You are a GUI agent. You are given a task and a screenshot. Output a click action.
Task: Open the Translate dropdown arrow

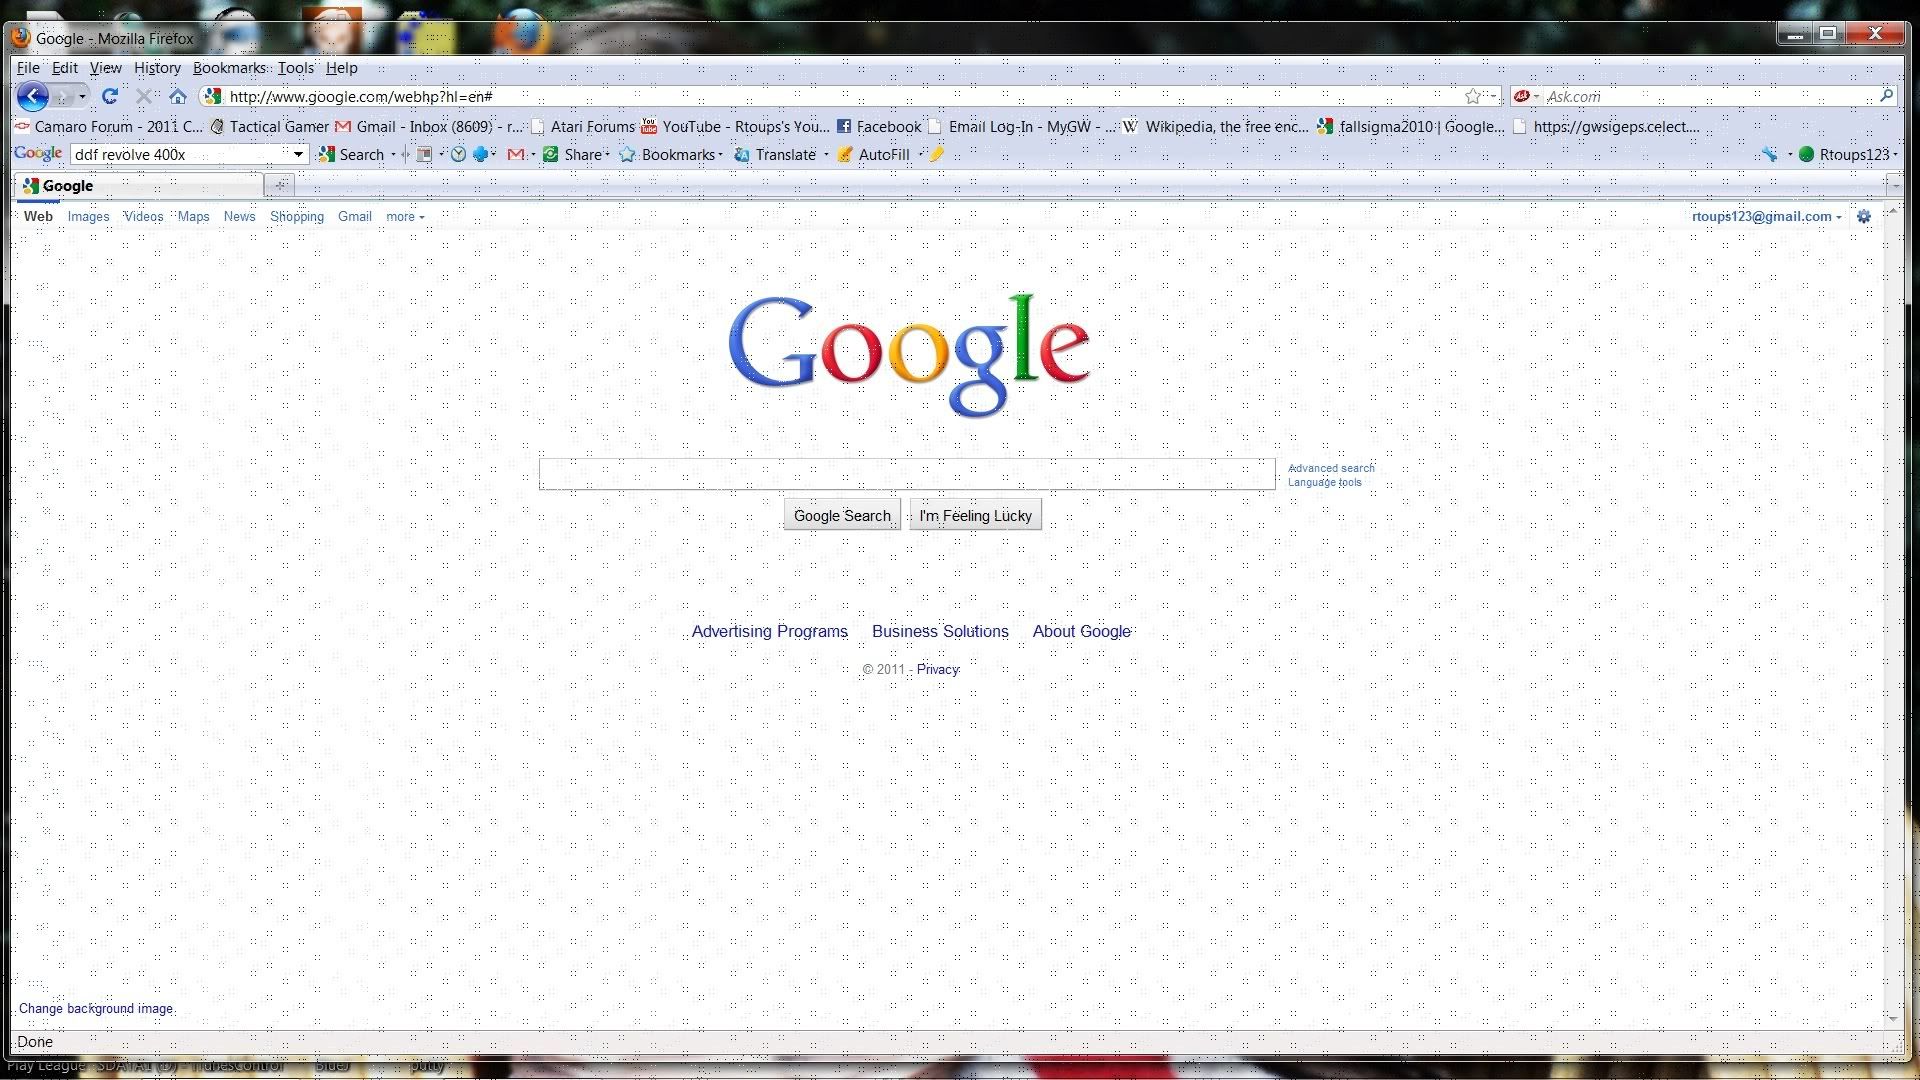pyautogui.click(x=825, y=154)
